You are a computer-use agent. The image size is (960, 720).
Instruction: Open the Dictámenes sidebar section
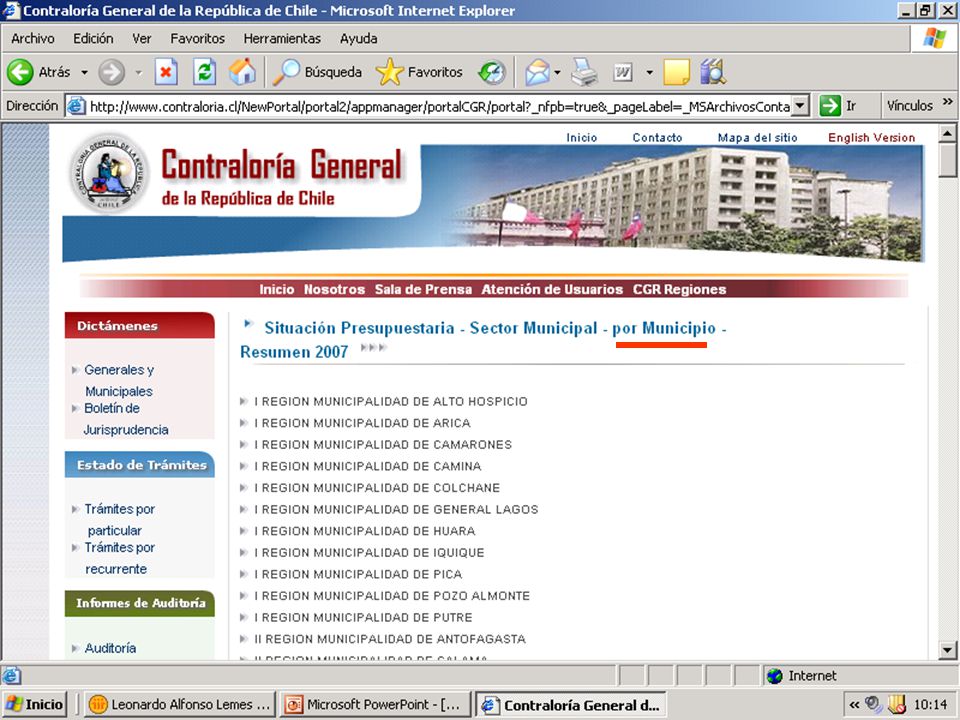point(140,326)
